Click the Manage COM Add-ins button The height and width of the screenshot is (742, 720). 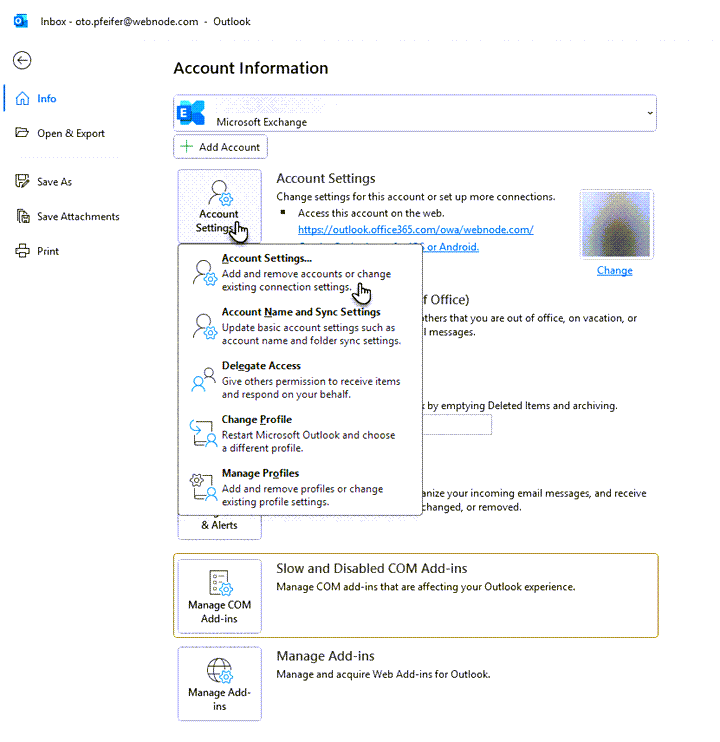pyautogui.click(x=219, y=597)
